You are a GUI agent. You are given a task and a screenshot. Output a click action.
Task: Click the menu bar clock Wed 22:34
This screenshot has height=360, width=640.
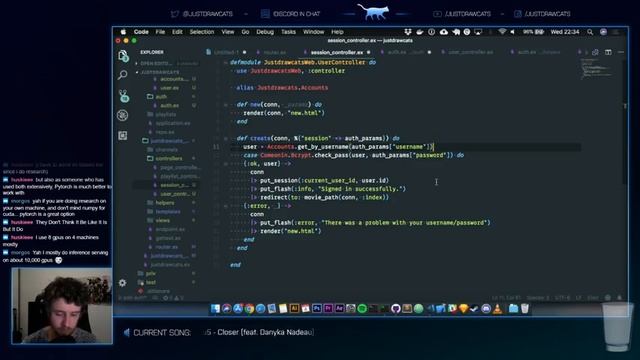564,32
